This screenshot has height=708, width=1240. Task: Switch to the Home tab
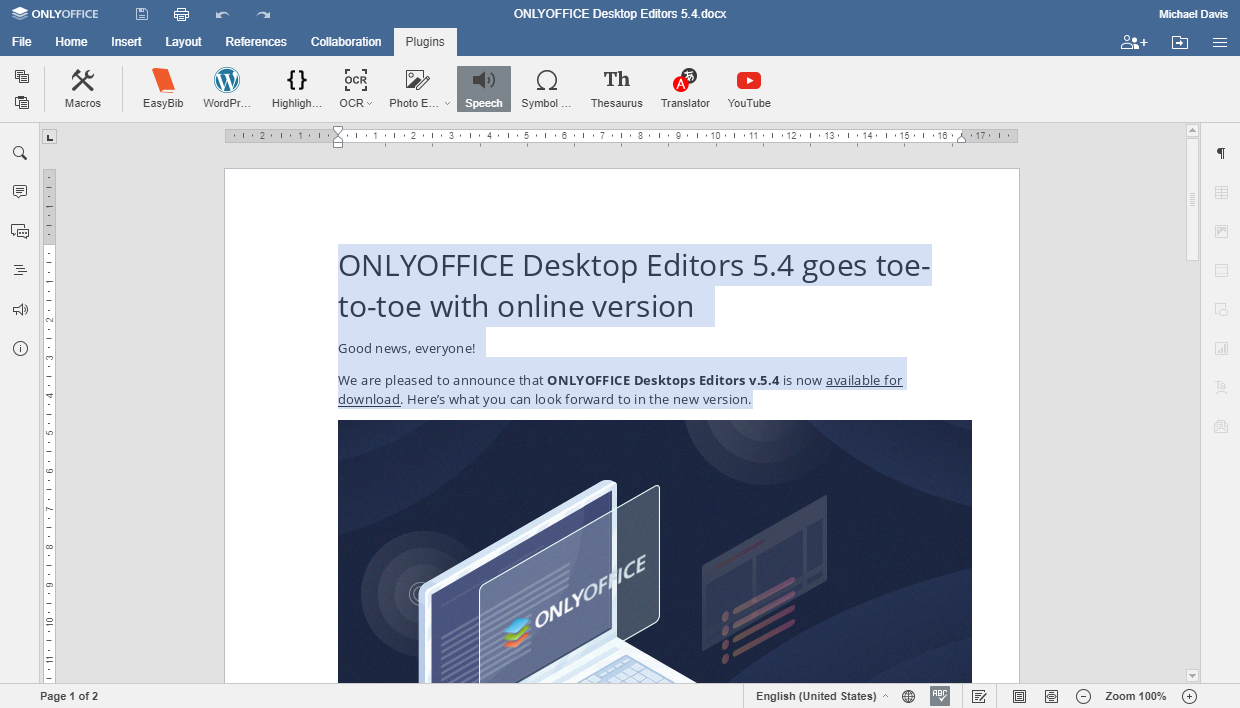pos(71,42)
